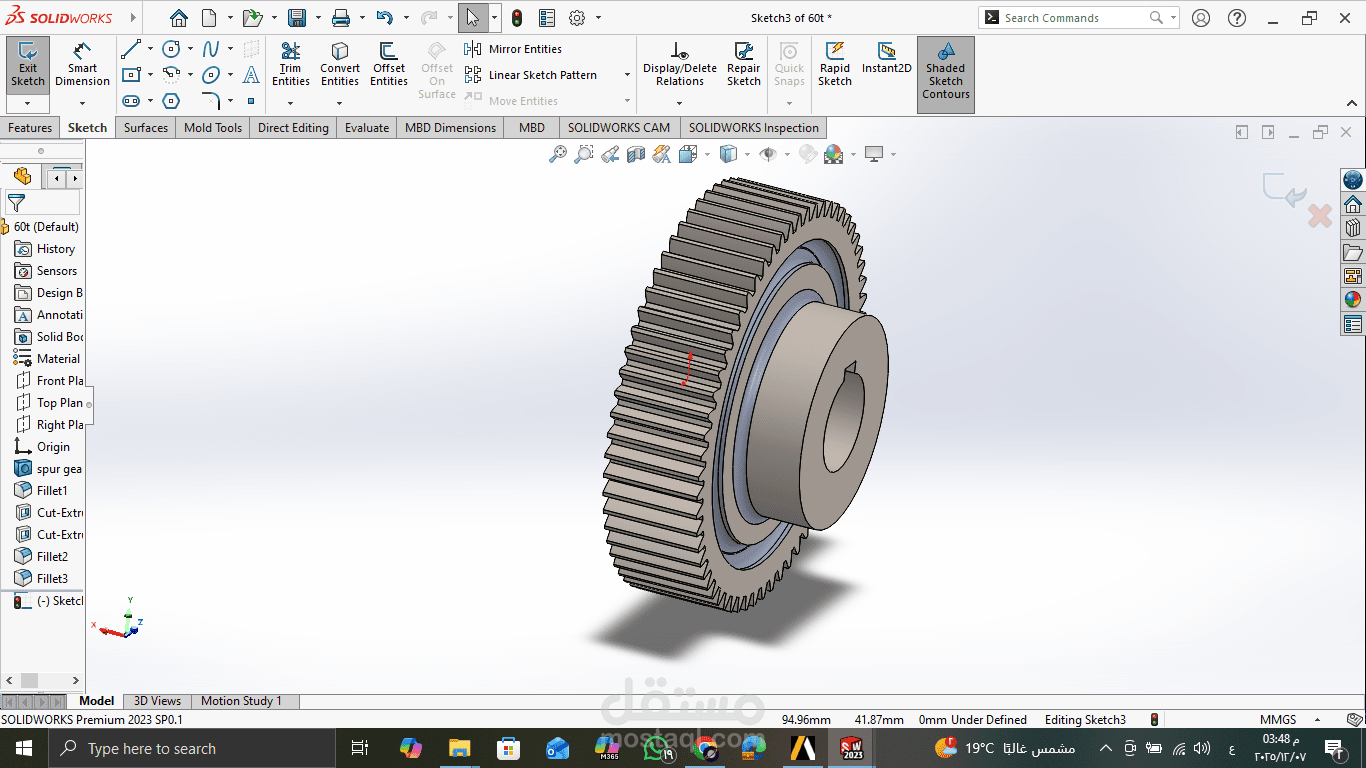Select the Offset Entities tool
This screenshot has width=1366, height=768.
point(389,64)
